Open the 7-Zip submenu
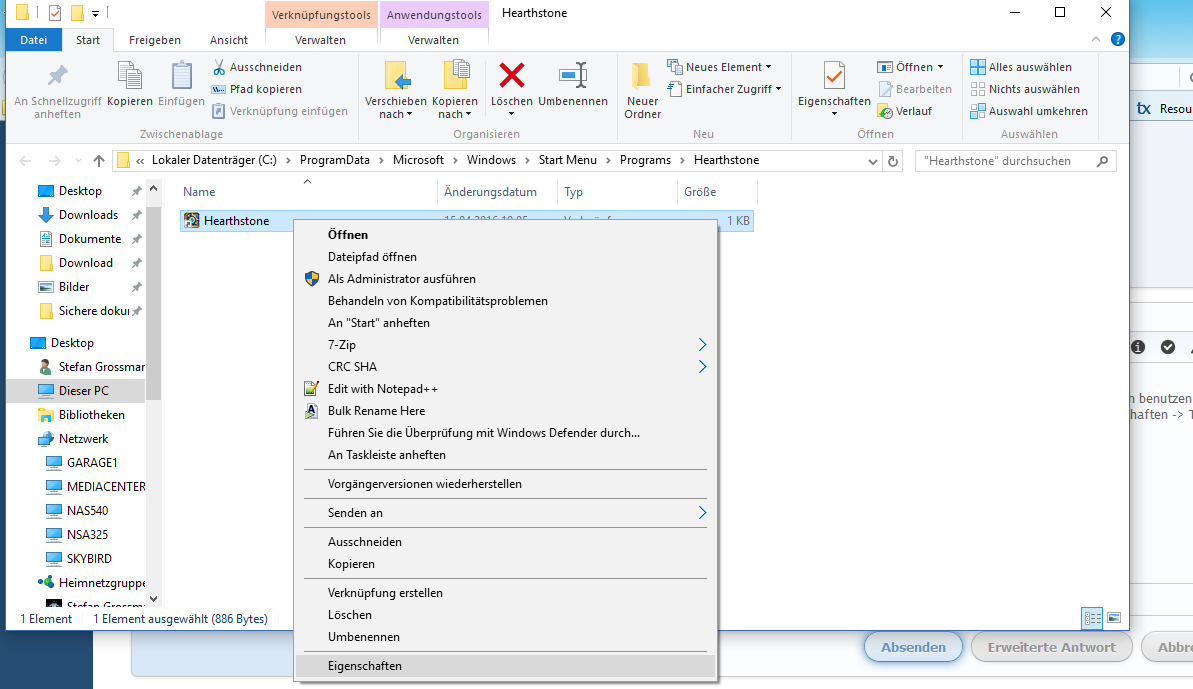Screen dimensions: 1193x689 [x=505, y=344]
